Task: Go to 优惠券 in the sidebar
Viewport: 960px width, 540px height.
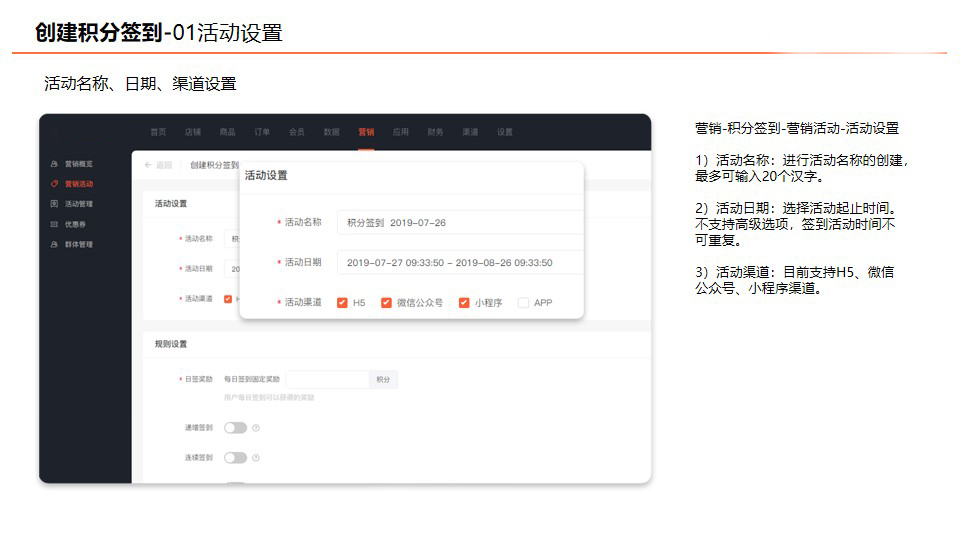Action: pos(75,224)
